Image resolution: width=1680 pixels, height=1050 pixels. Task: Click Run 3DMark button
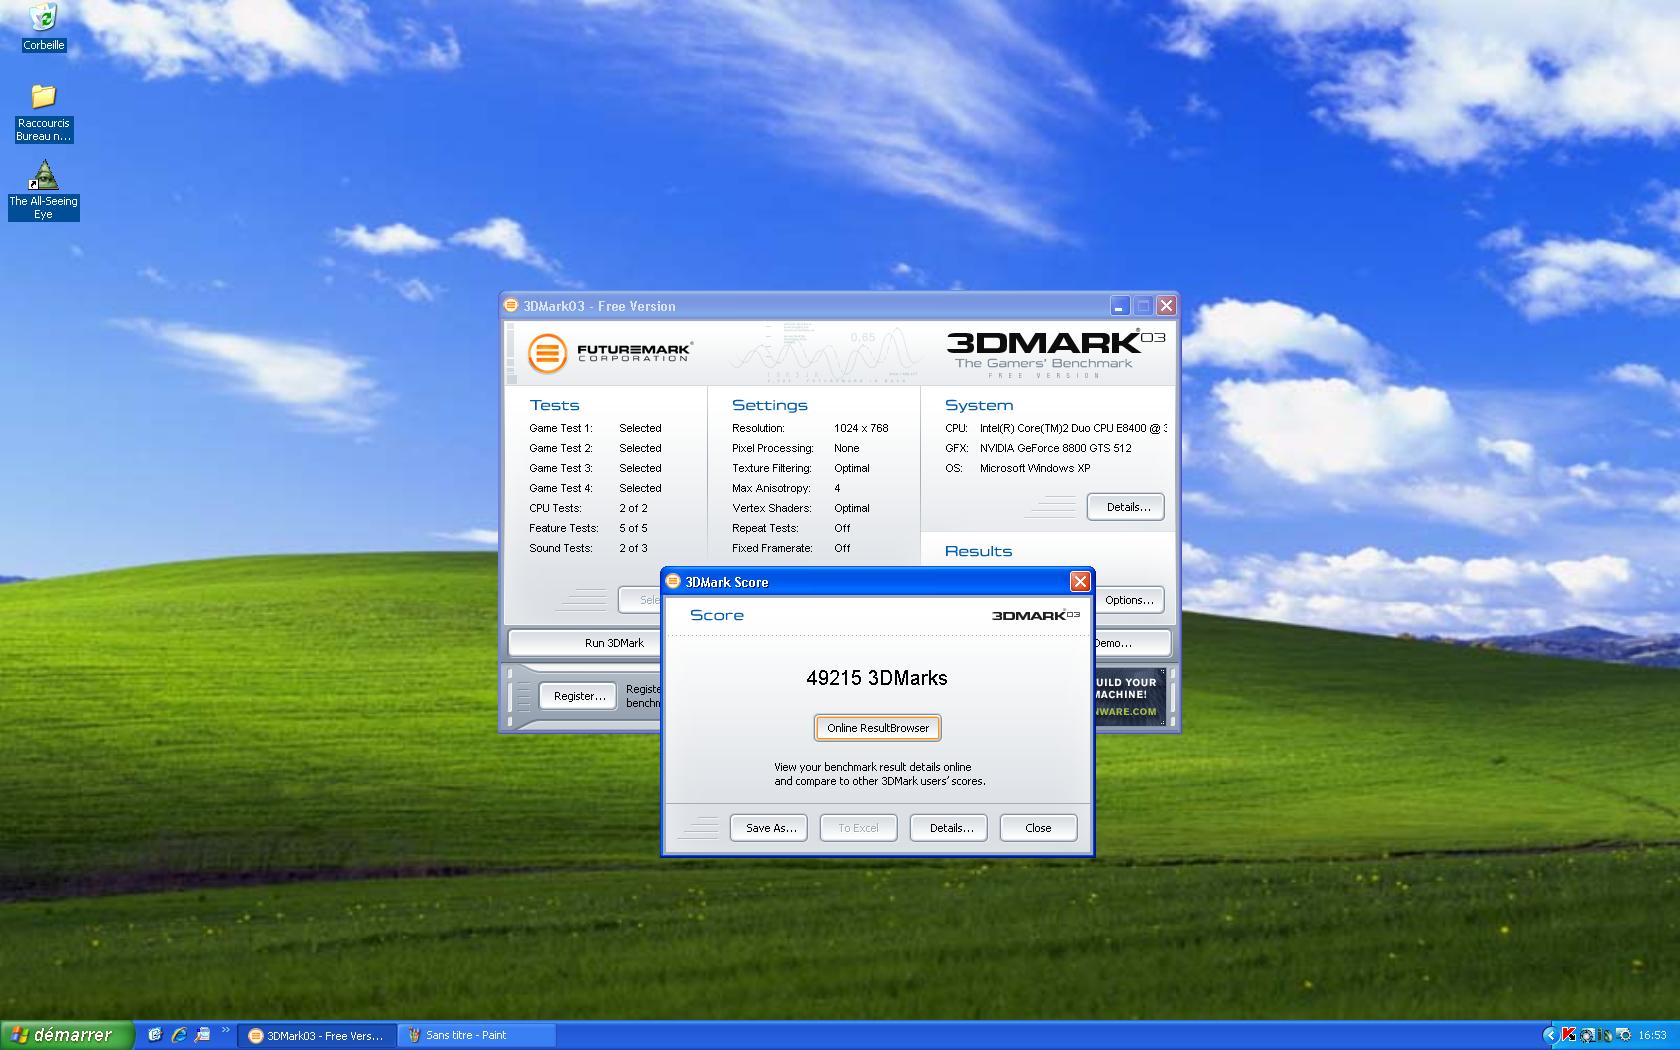[586, 643]
